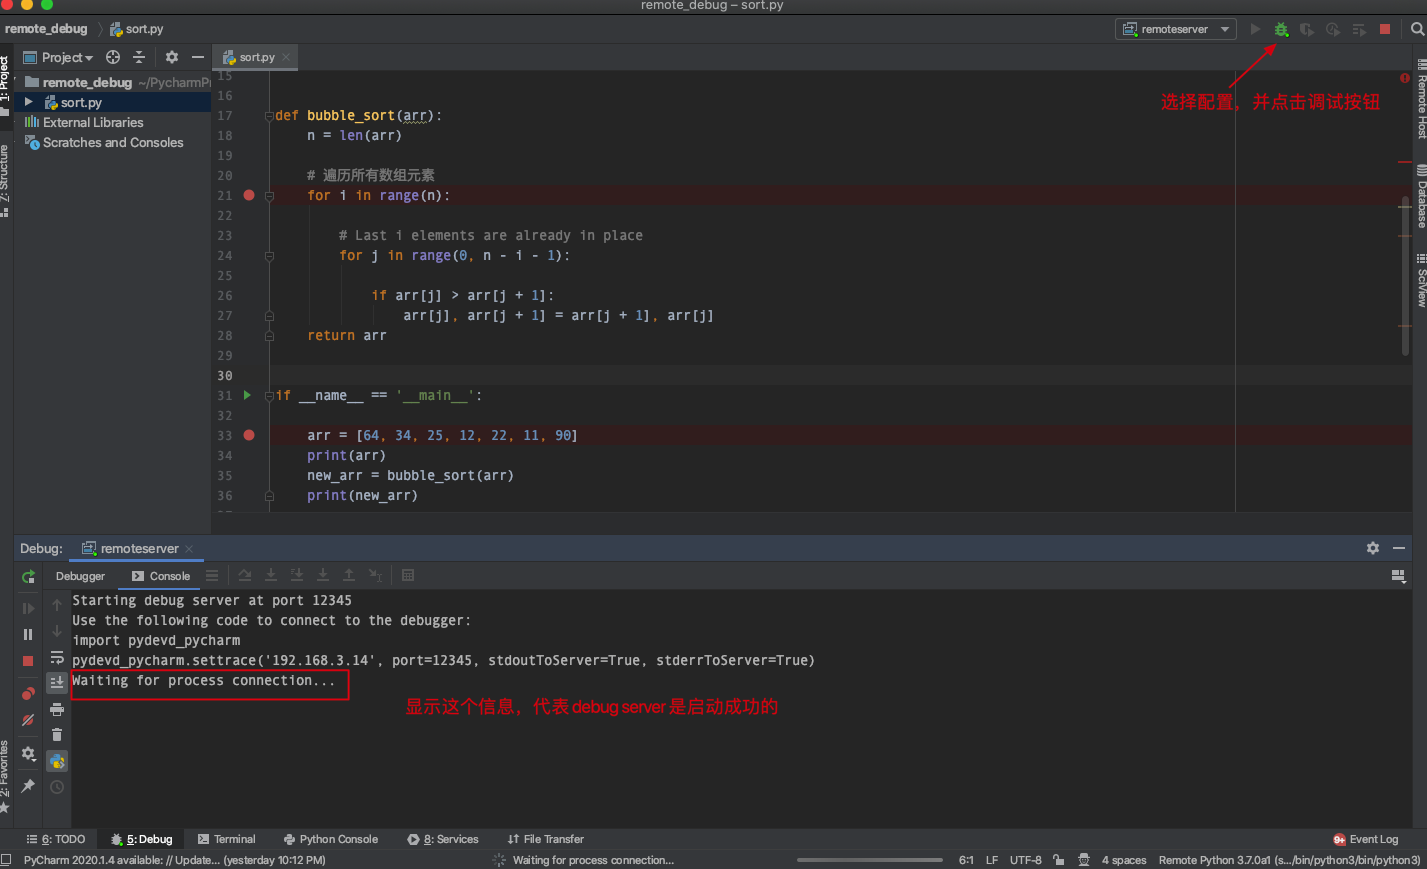Click the Concurrency Diagram run icon in top toolbar
1427x869 pixels.
(x=1359, y=29)
